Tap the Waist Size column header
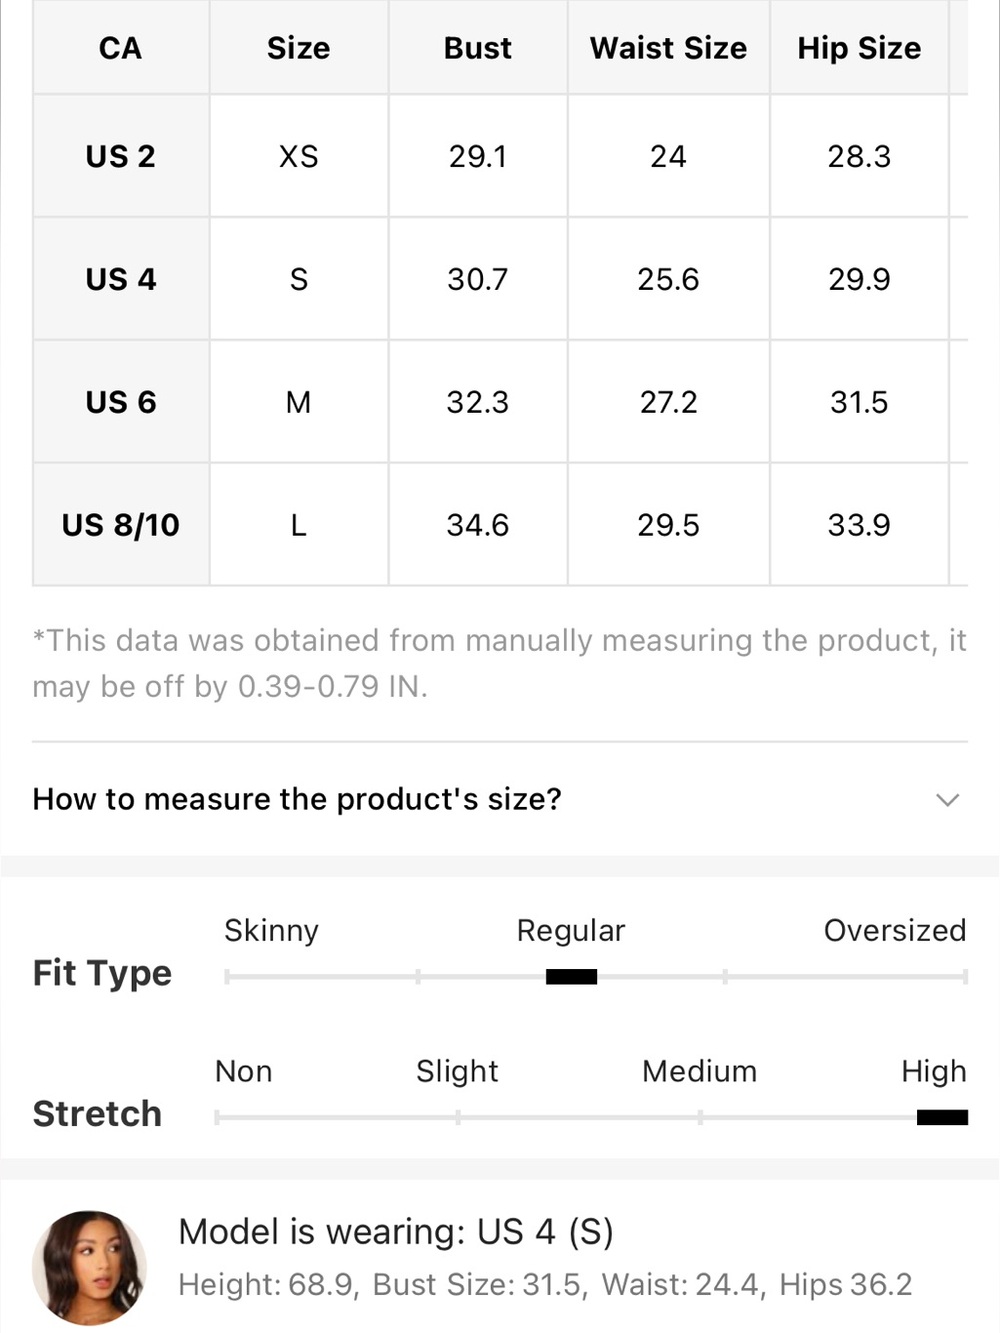Viewport: 1000px width, 1333px height. 668,48
